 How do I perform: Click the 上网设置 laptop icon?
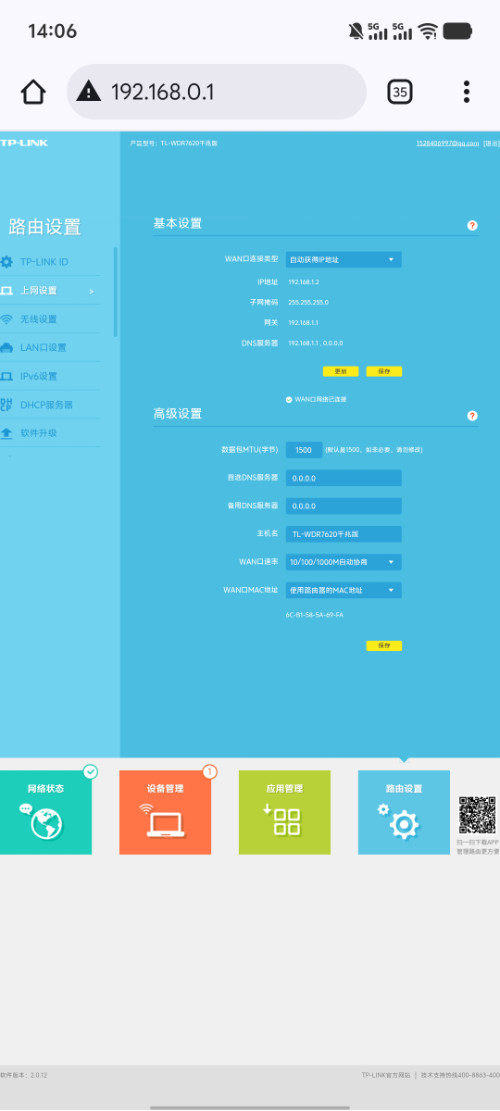pos(6,291)
